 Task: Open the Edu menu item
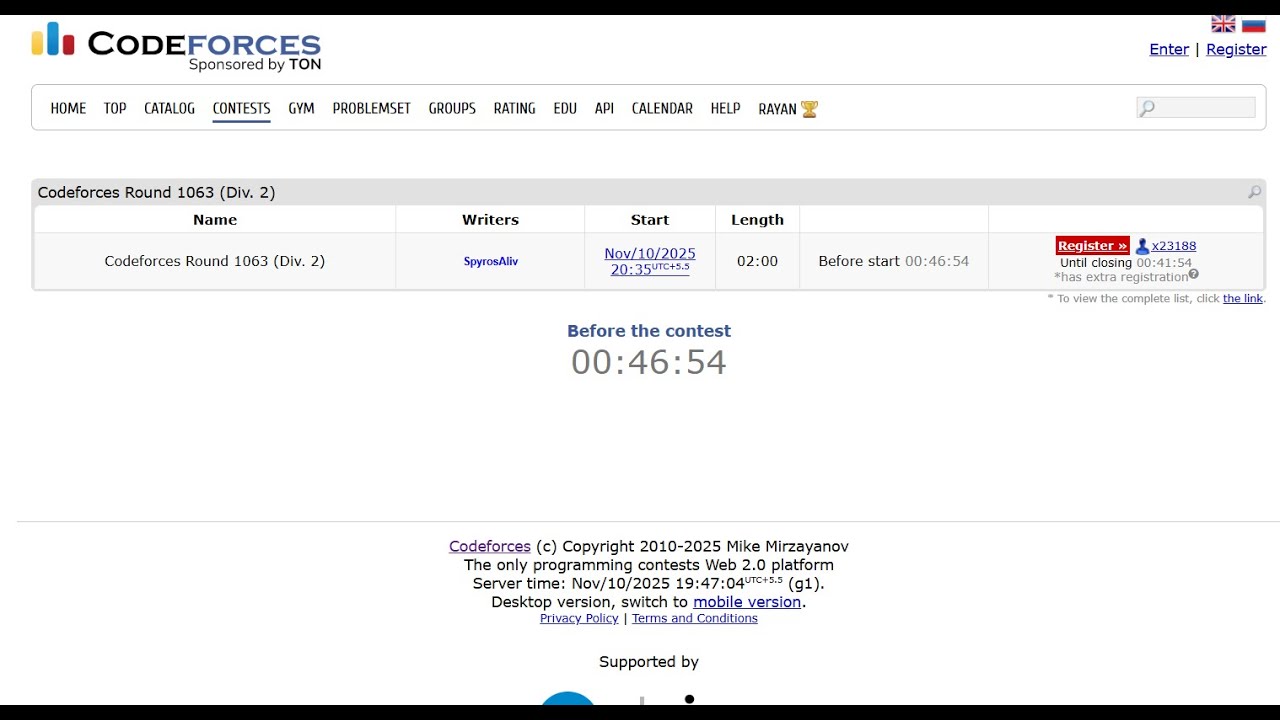pos(565,108)
